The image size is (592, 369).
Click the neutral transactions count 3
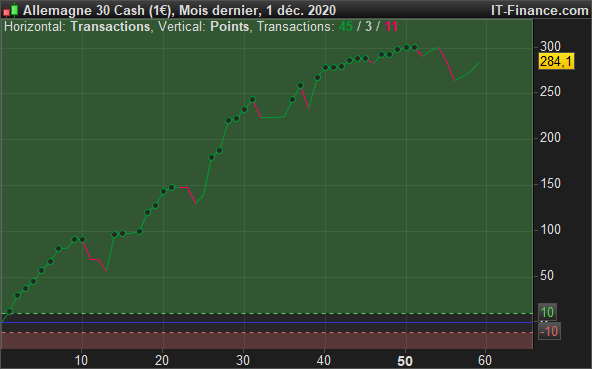tap(368, 27)
